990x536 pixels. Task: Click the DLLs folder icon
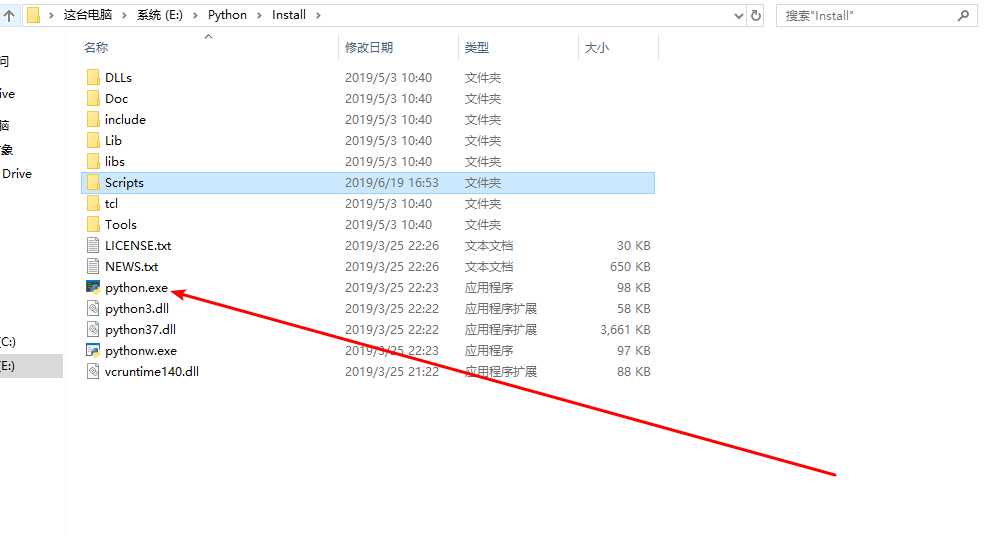click(x=93, y=78)
